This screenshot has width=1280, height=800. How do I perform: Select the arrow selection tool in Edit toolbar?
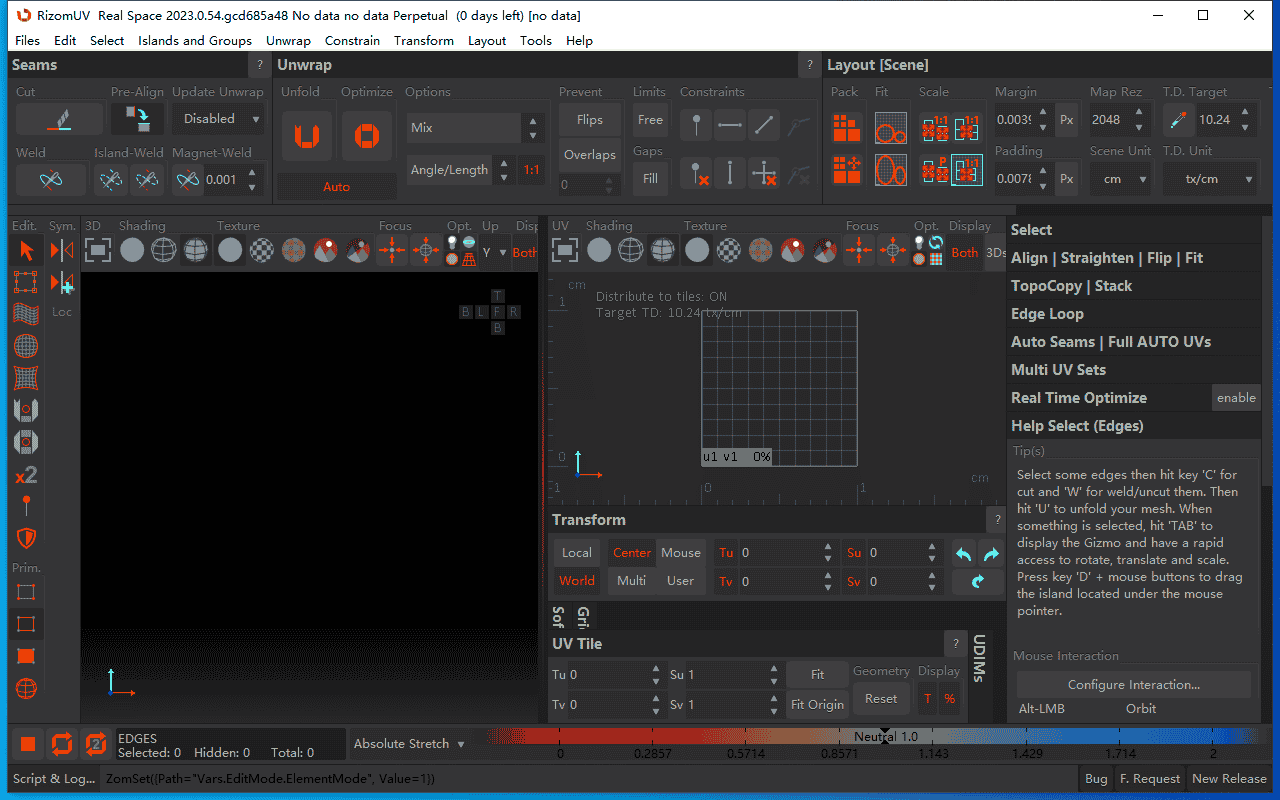click(x=26, y=250)
